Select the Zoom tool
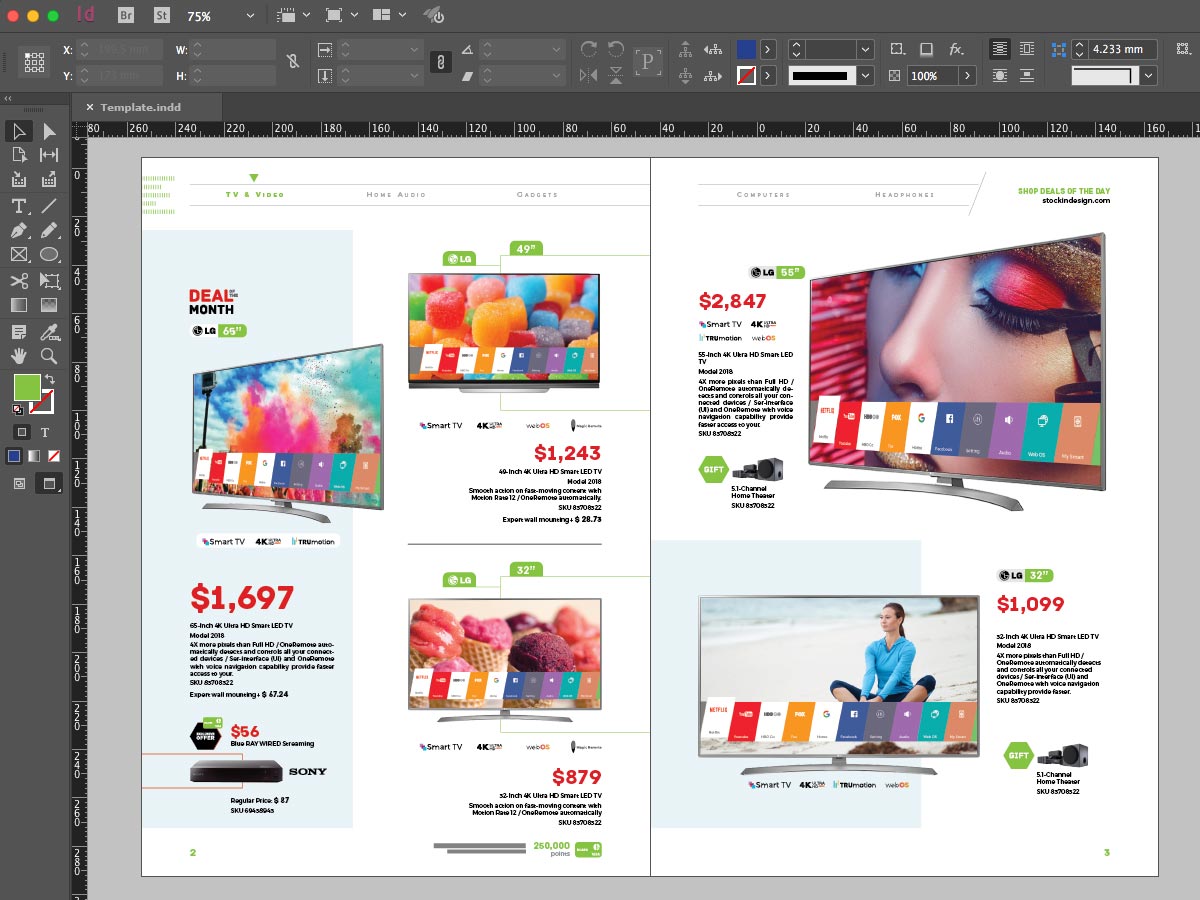The width and height of the screenshot is (1200, 900). pos(49,355)
